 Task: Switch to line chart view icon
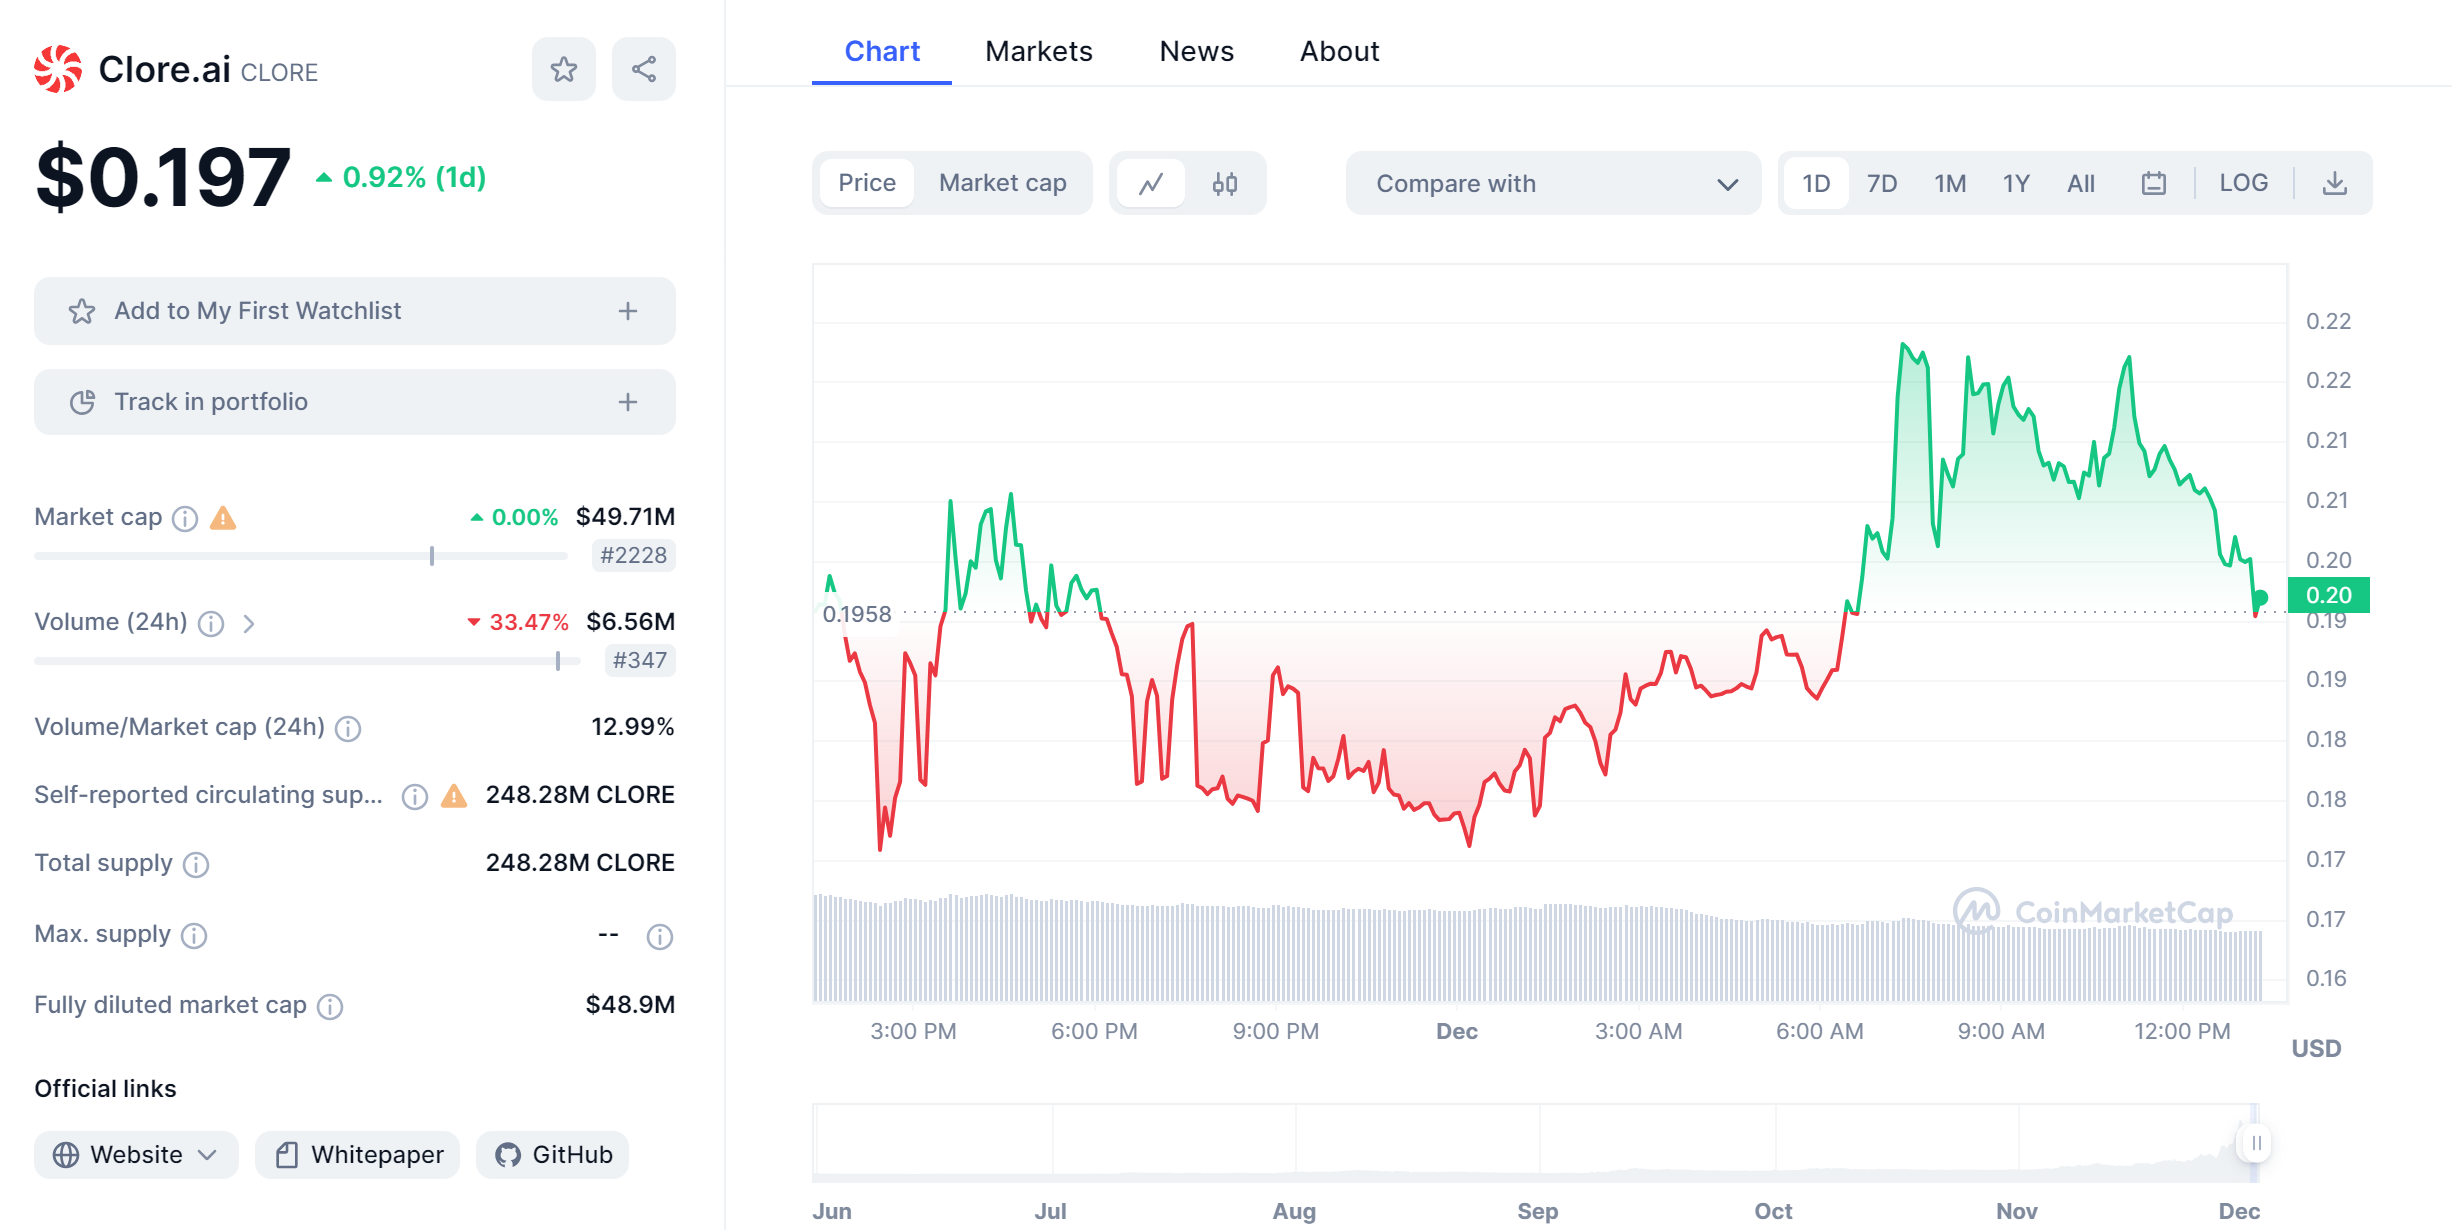pos(1151,183)
